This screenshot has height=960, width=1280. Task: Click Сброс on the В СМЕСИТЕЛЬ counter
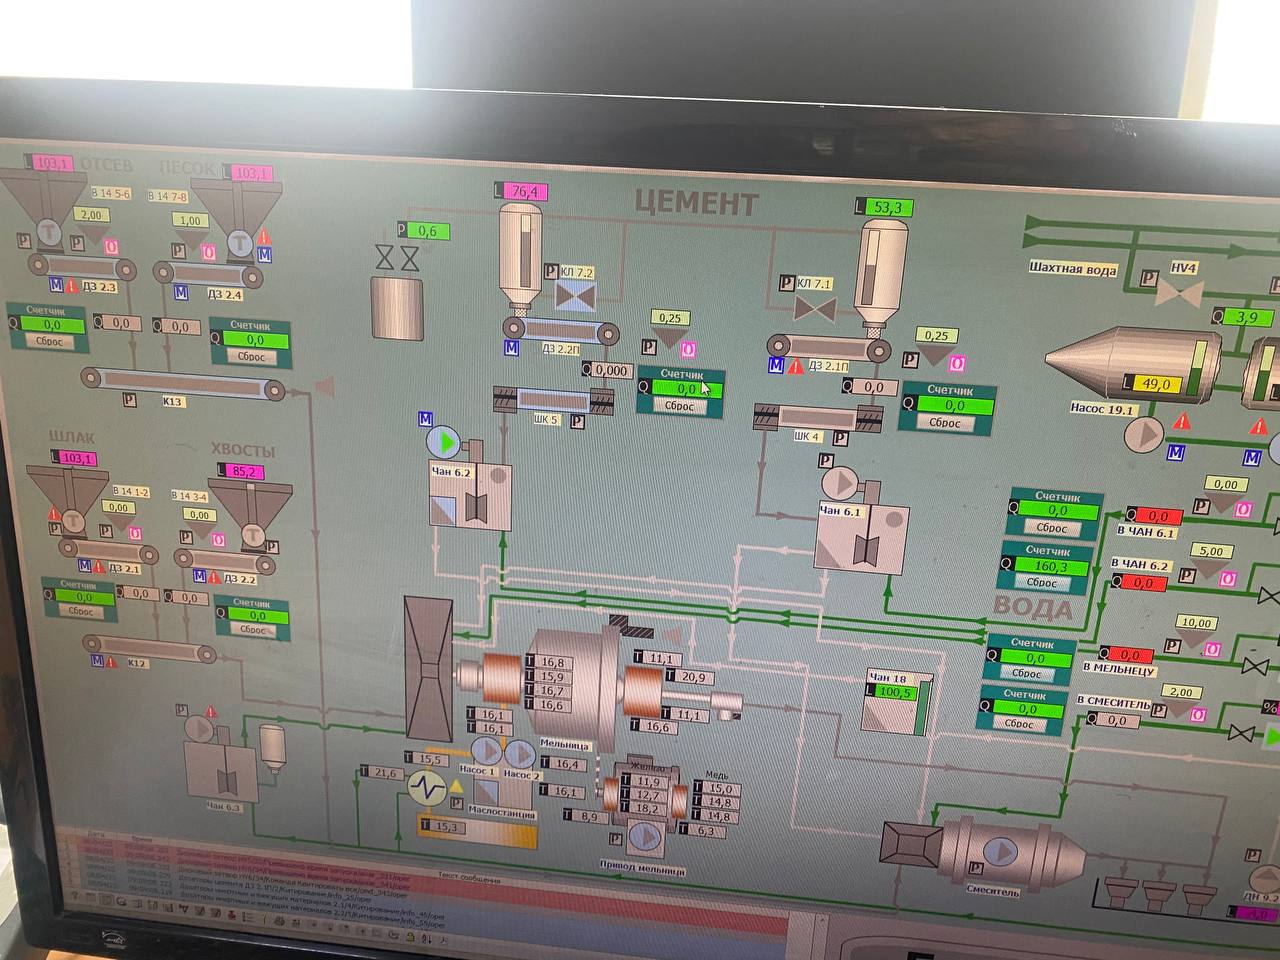1018,724
